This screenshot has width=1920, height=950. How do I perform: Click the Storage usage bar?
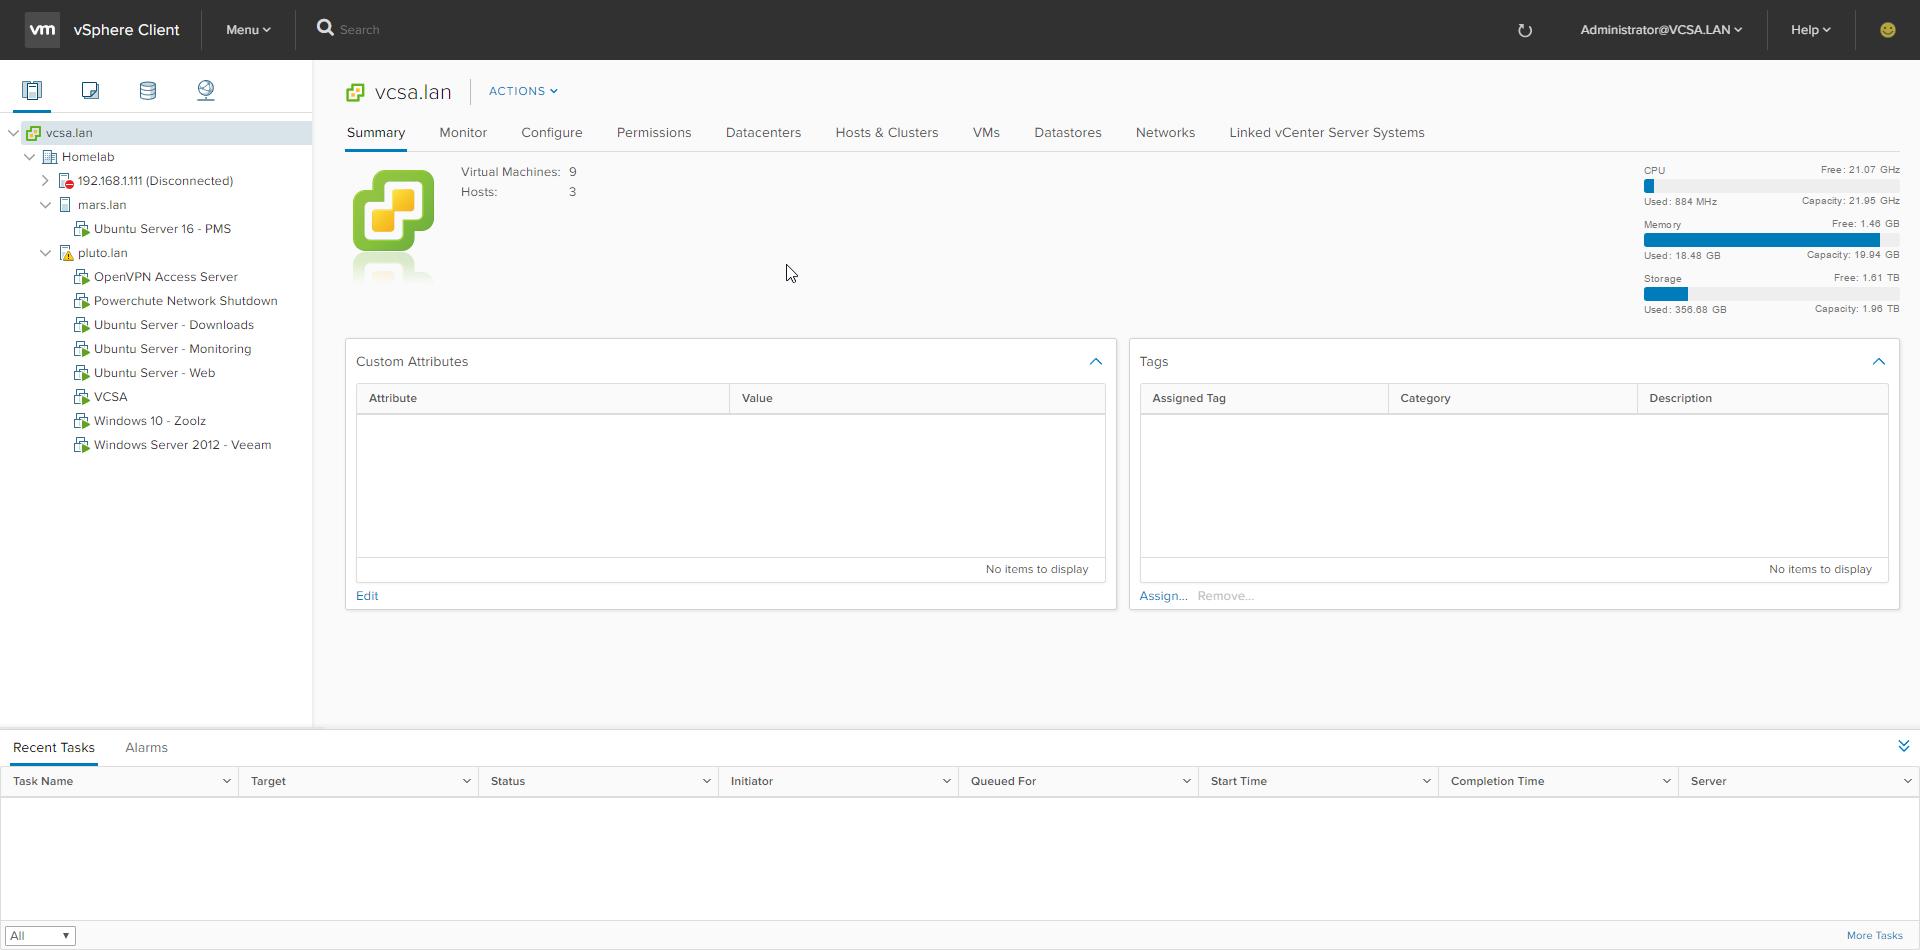coord(1771,294)
